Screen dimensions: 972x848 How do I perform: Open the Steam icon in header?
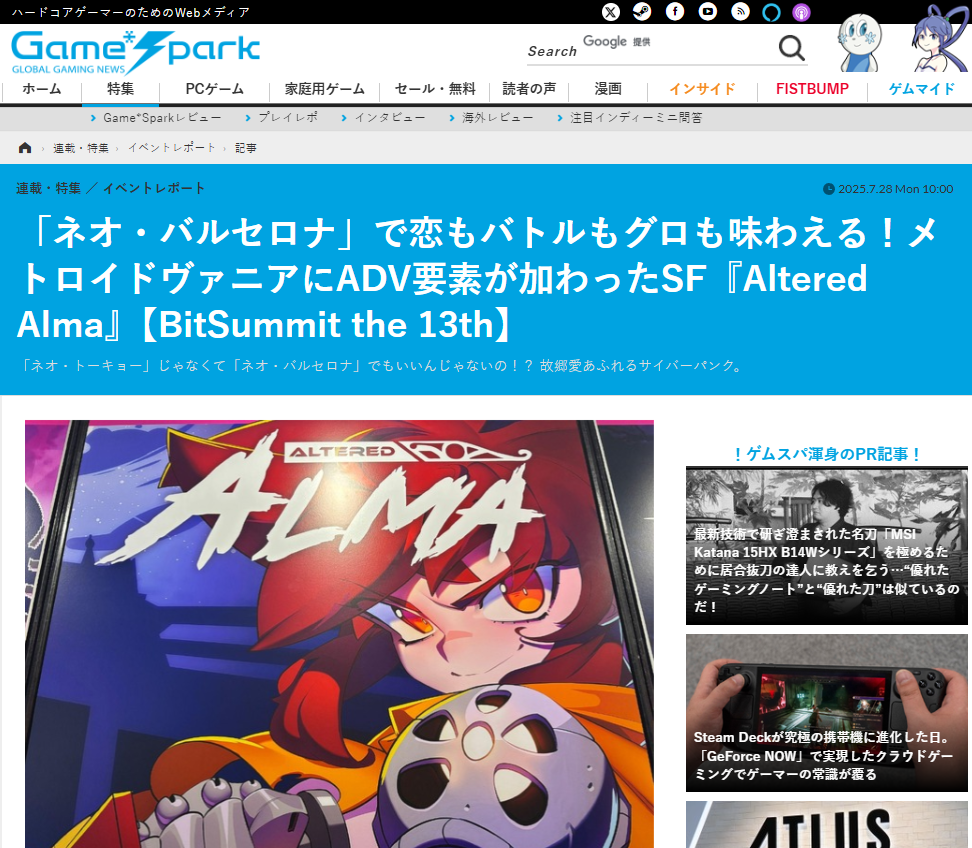642,12
